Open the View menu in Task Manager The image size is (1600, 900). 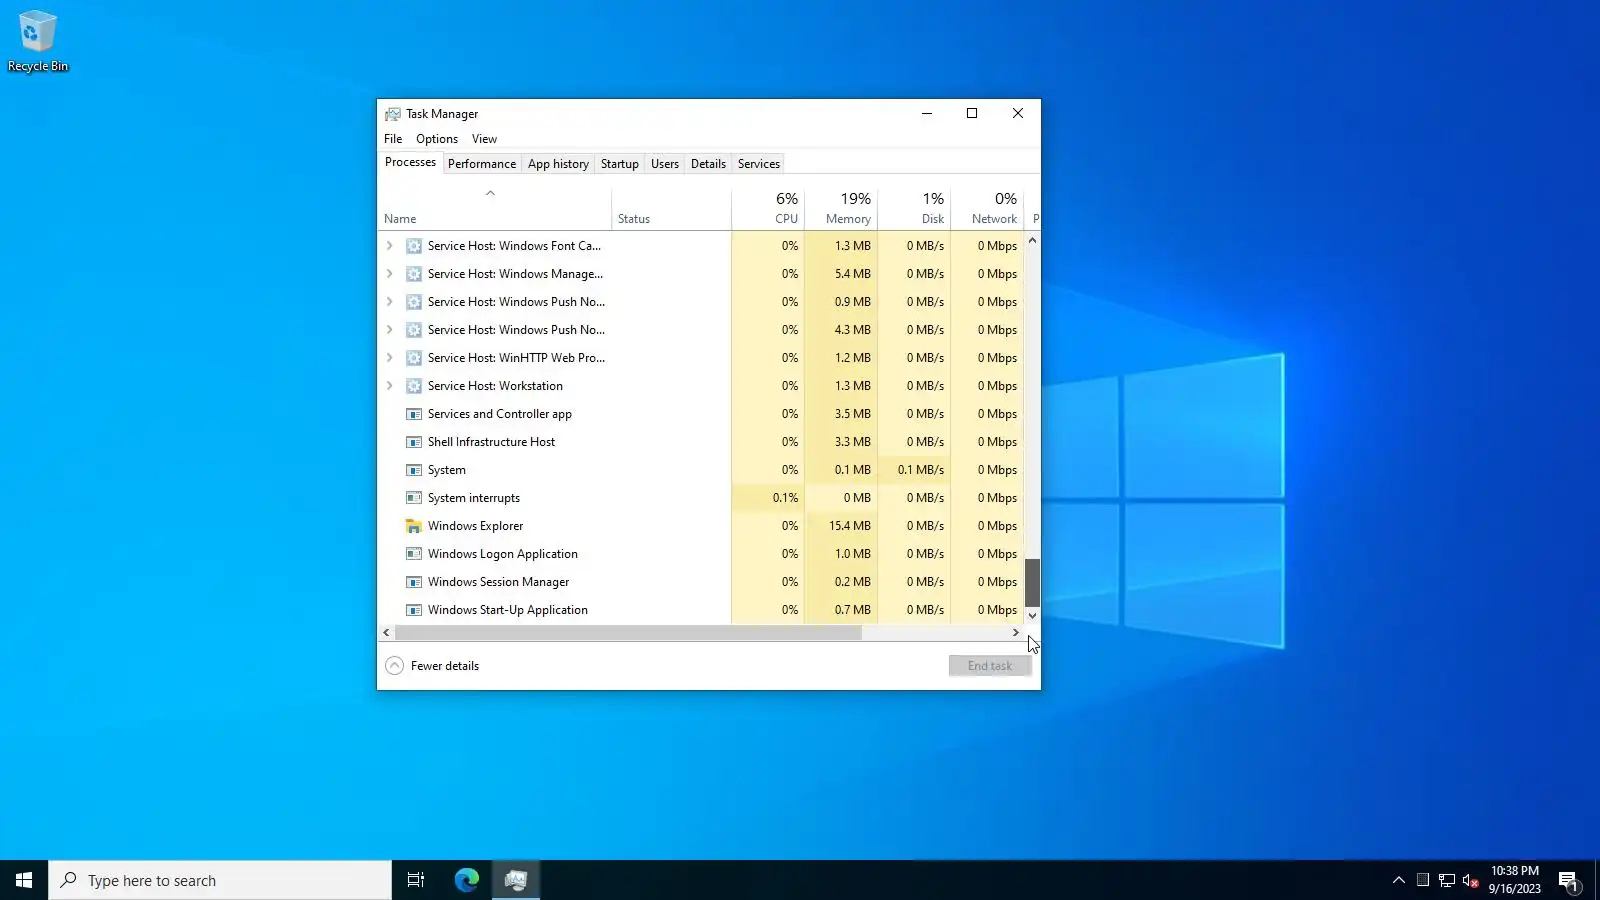tap(484, 139)
